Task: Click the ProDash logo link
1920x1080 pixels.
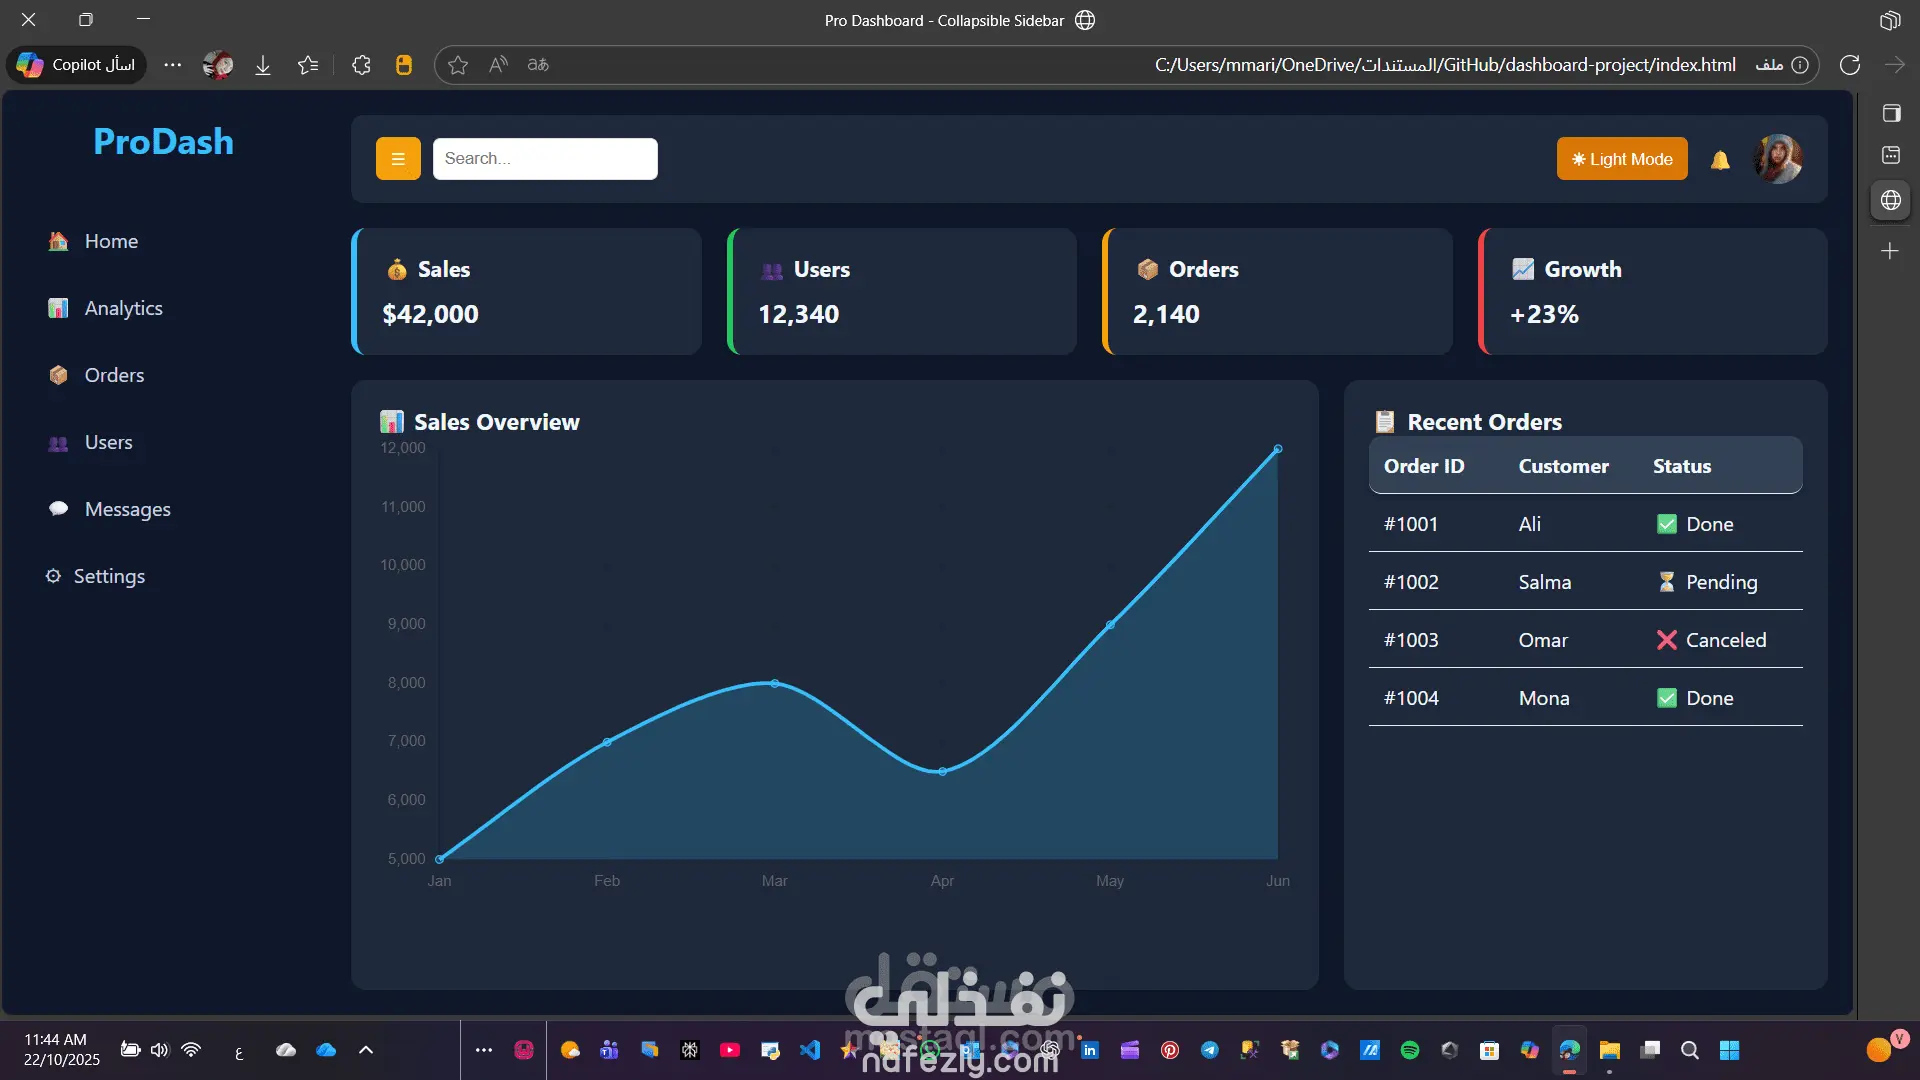Action: [163, 142]
